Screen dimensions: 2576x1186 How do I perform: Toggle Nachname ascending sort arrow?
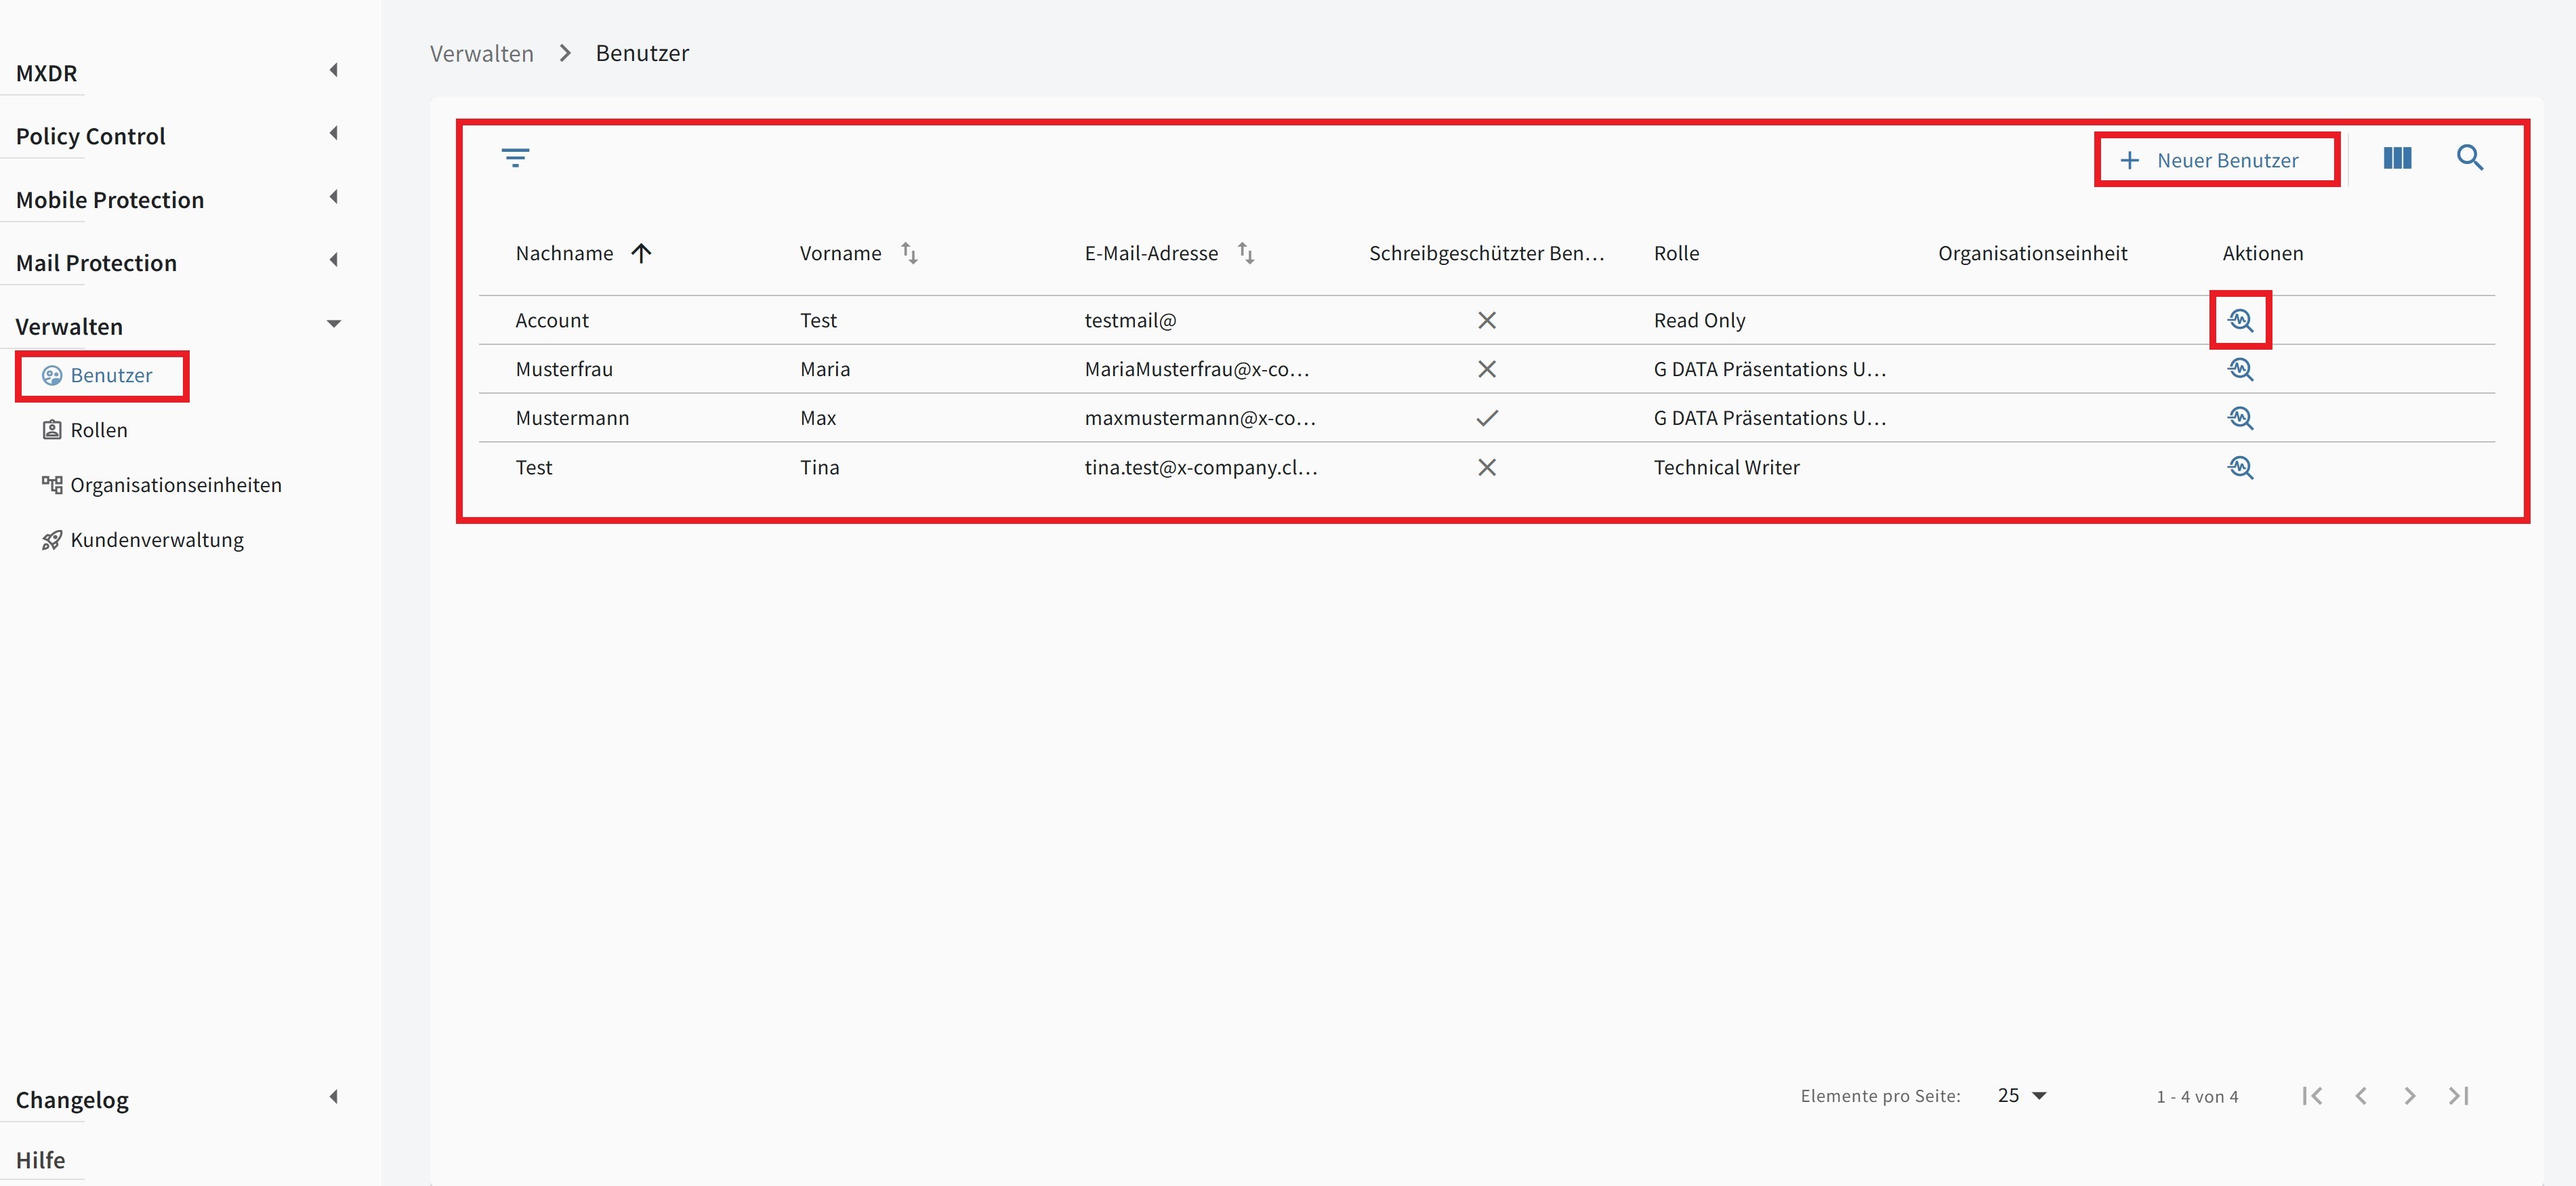[642, 253]
